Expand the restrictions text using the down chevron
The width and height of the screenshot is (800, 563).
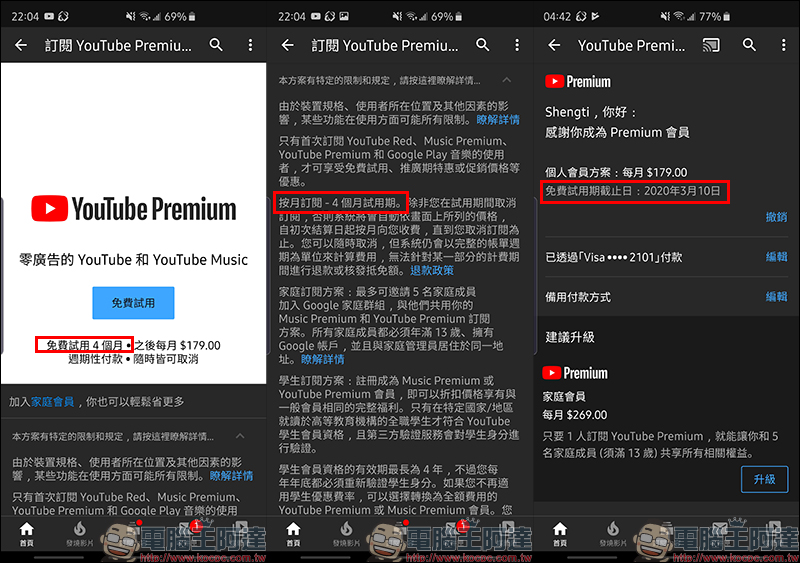(x=240, y=437)
